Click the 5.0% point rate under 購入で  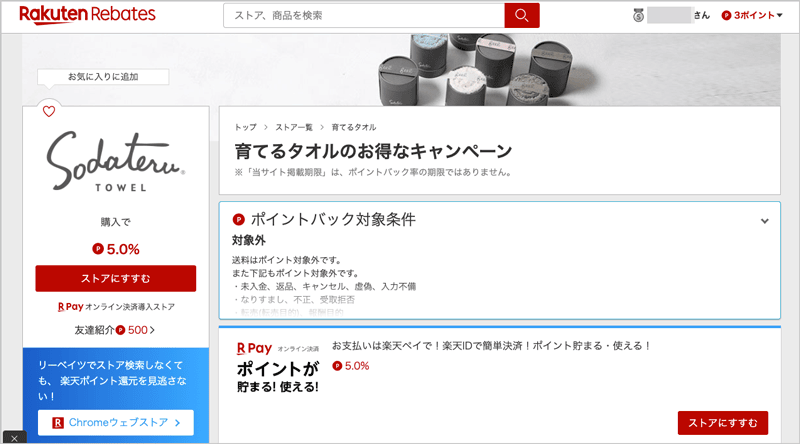[x=116, y=249]
